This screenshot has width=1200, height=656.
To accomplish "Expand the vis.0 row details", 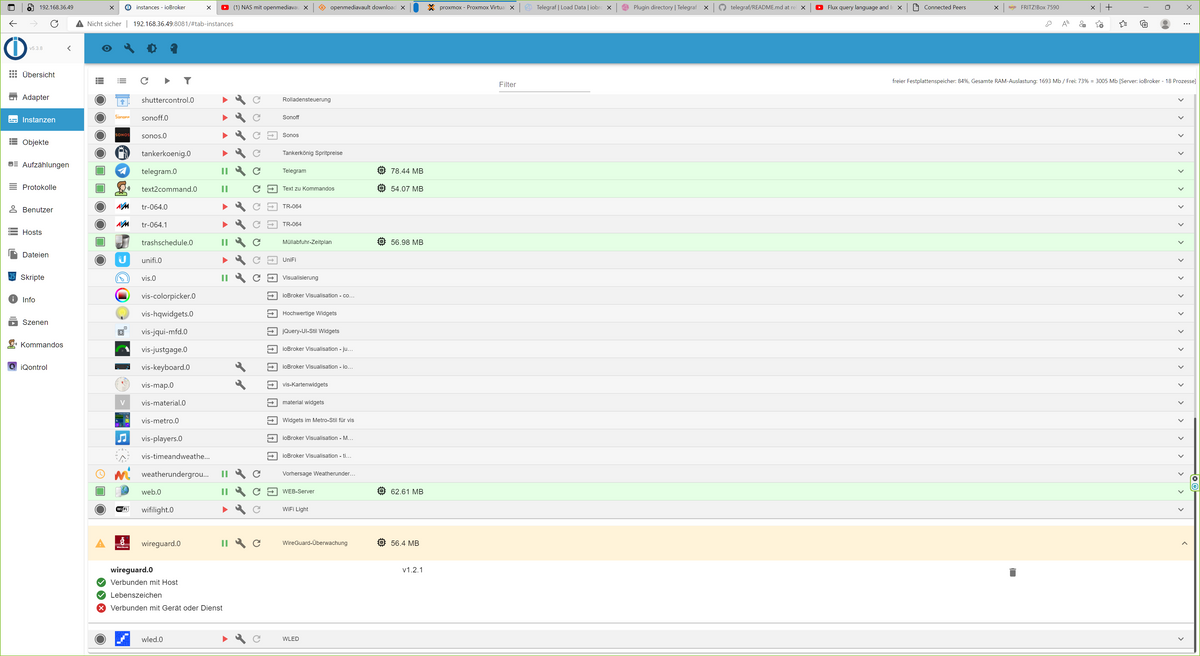I will tap(1181, 278).
